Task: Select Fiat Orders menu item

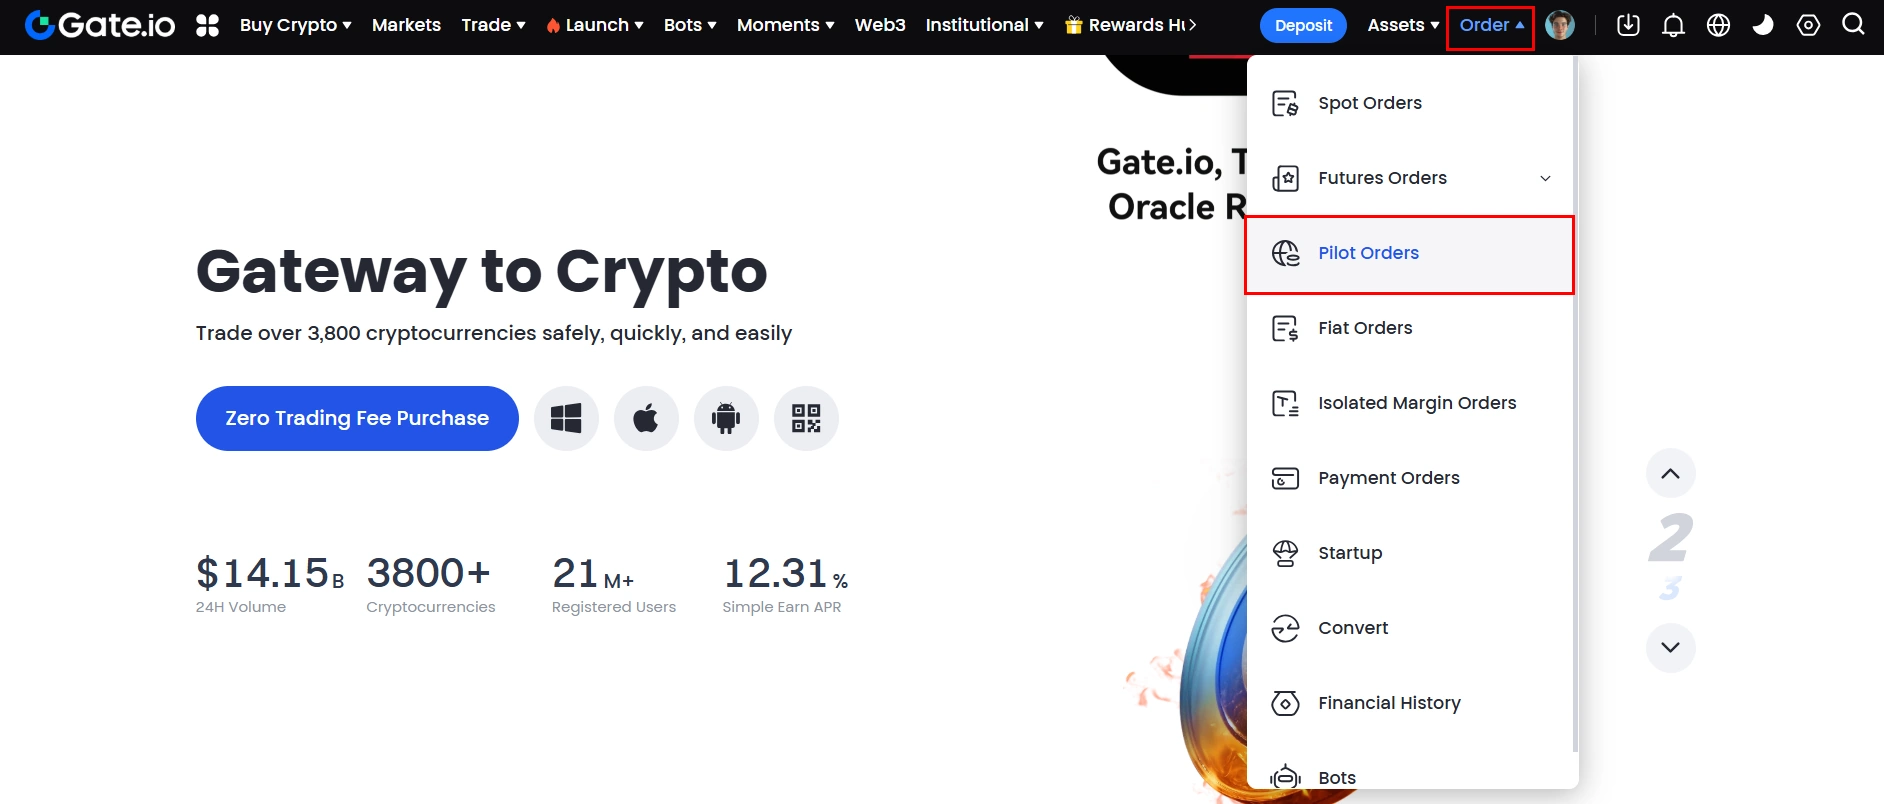Action: [1410, 328]
